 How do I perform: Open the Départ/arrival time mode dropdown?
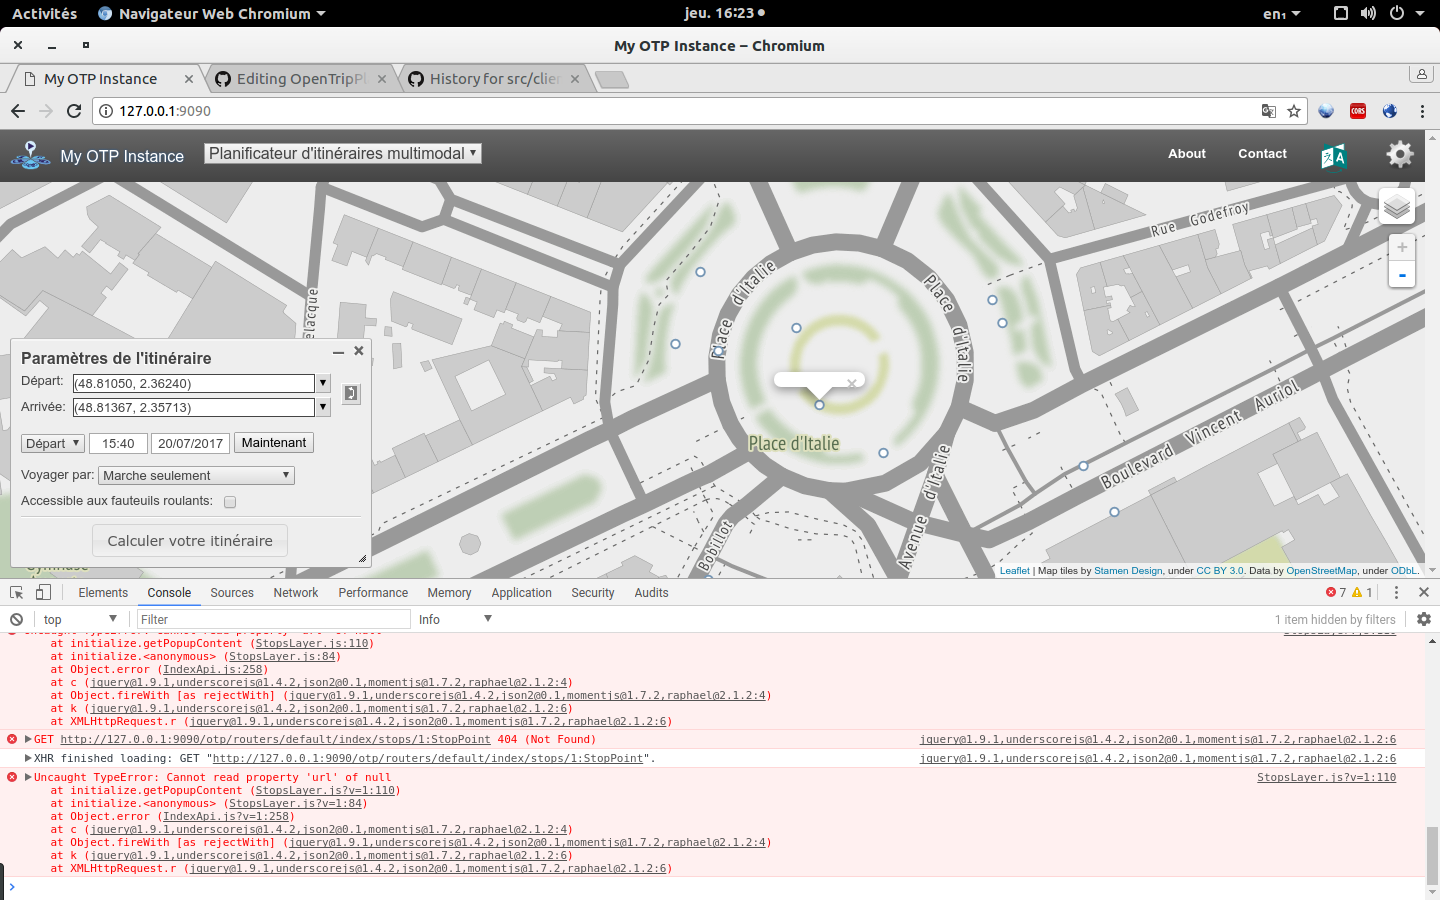53,443
